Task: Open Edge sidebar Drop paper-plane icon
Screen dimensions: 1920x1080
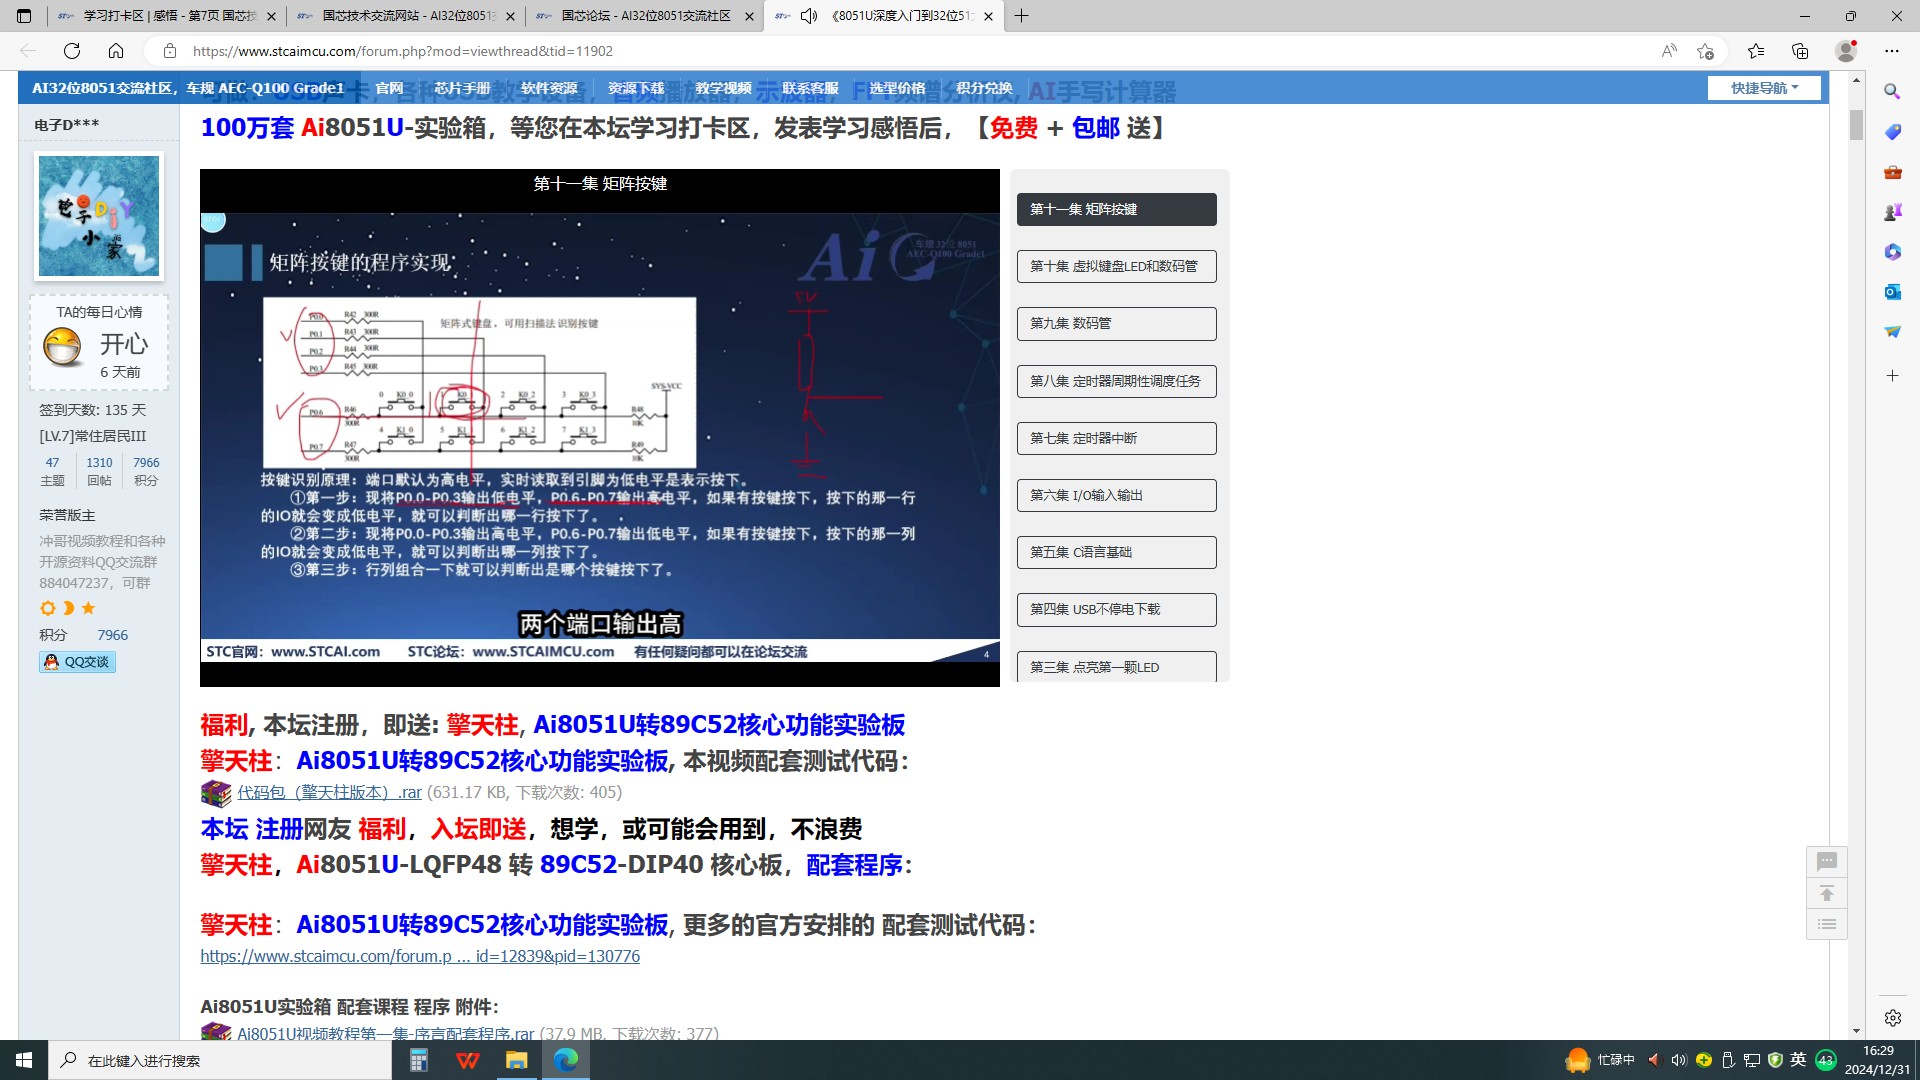Action: (1892, 332)
